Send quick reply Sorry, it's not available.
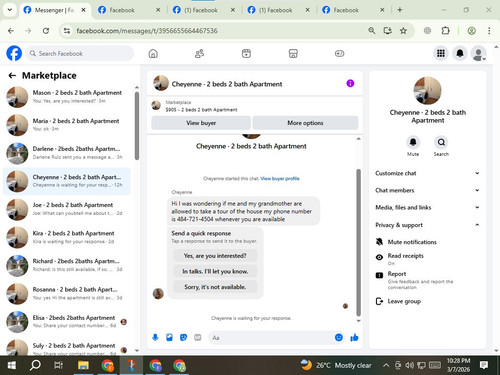The width and height of the screenshot is (500, 375). tap(215, 287)
